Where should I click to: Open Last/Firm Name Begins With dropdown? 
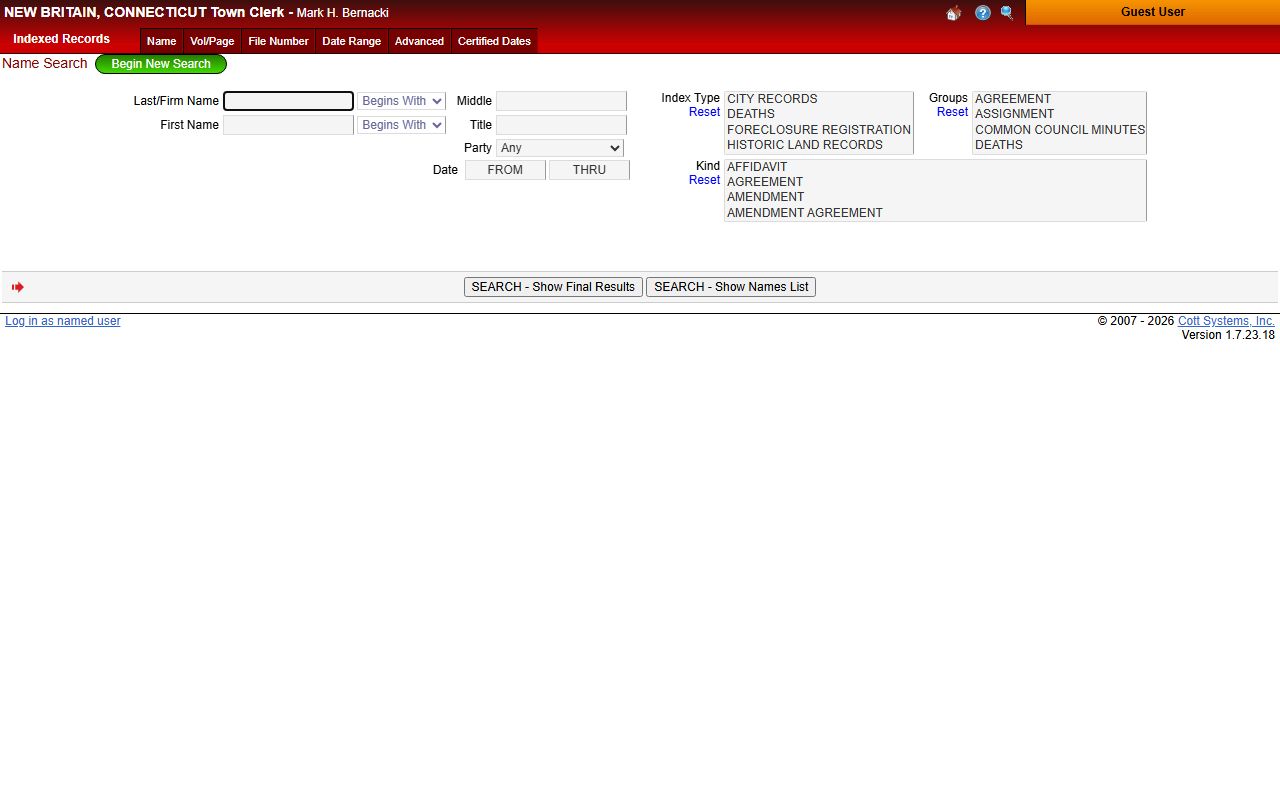click(401, 101)
